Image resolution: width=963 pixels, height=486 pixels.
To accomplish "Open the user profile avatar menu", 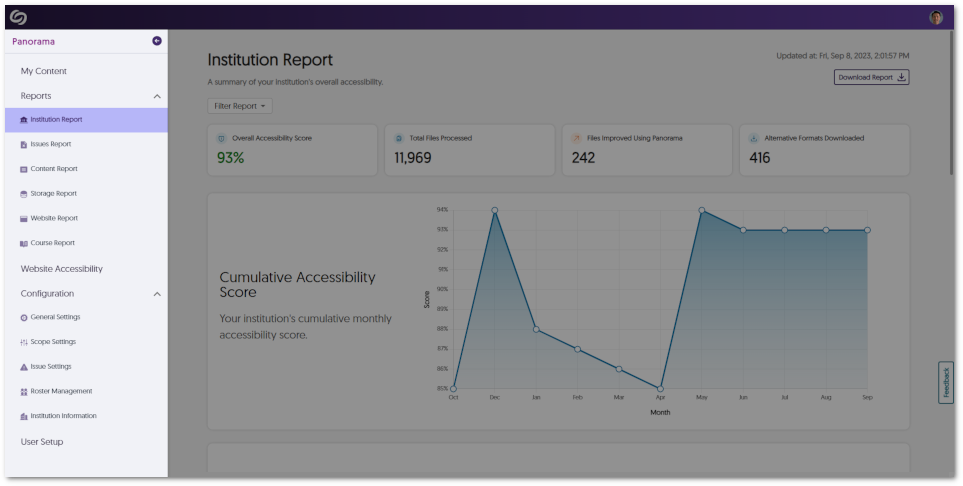I will (x=936, y=17).
